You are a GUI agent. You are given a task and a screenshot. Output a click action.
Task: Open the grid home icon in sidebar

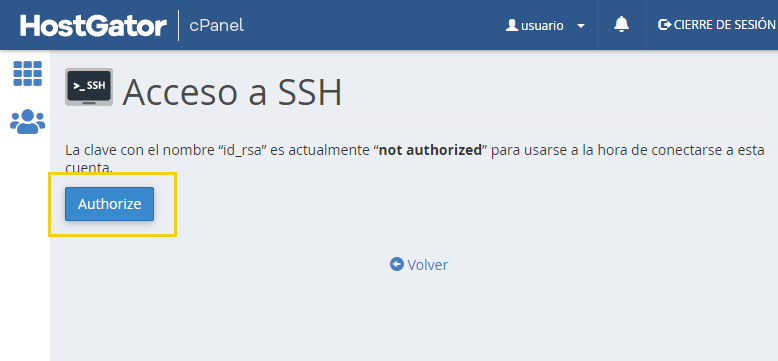pos(28,73)
